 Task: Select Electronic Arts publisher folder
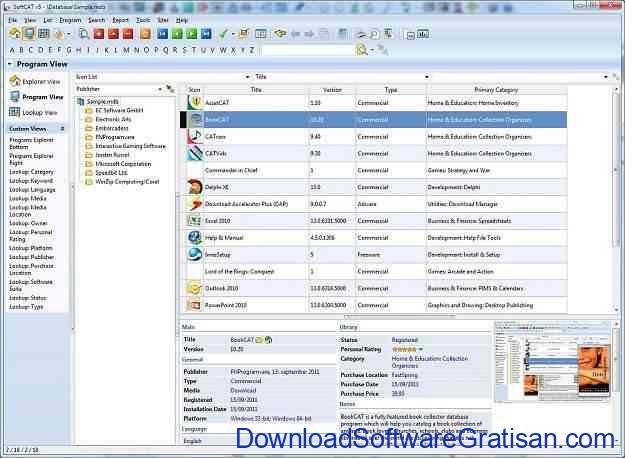tap(108, 119)
